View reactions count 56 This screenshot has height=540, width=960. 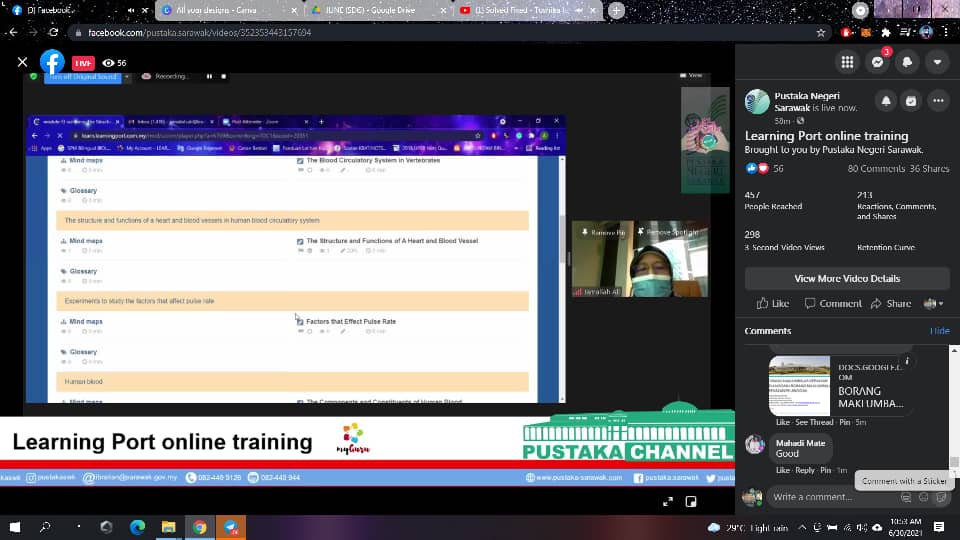coord(778,168)
